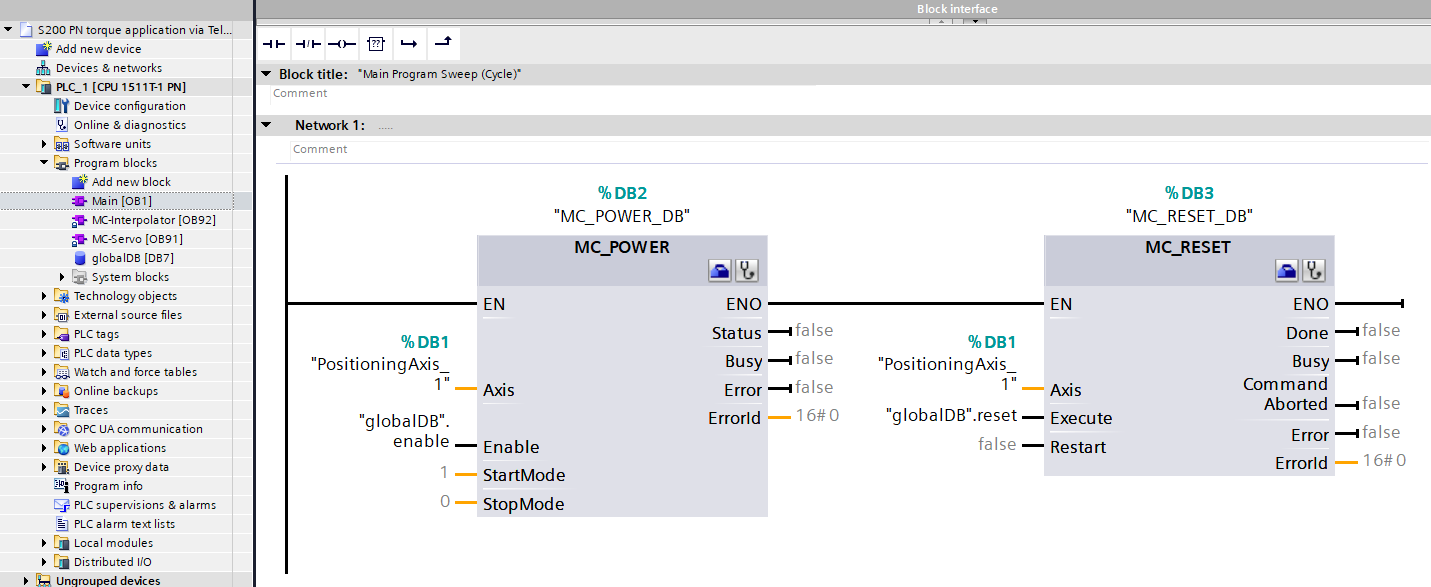
Task: Insert a normally open contact from toolbar
Action: pyautogui.click(x=272, y=43)
